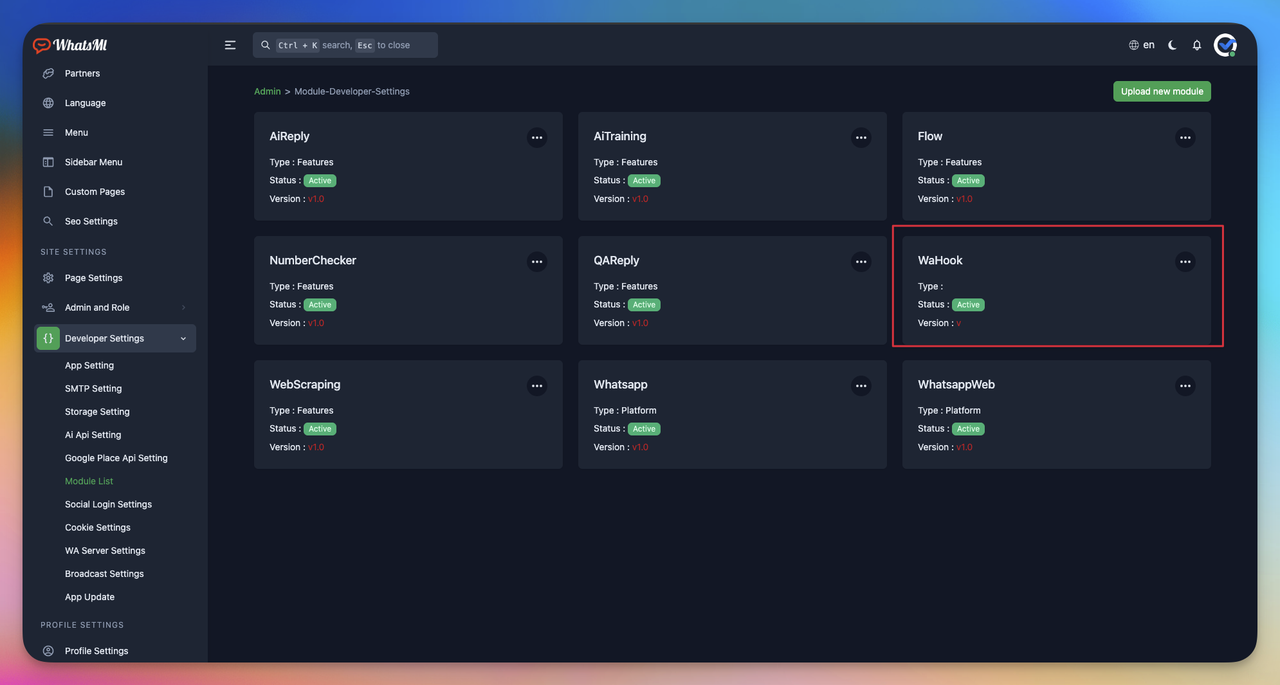Open WaHook module options menu

click(x=1185, y=261)
